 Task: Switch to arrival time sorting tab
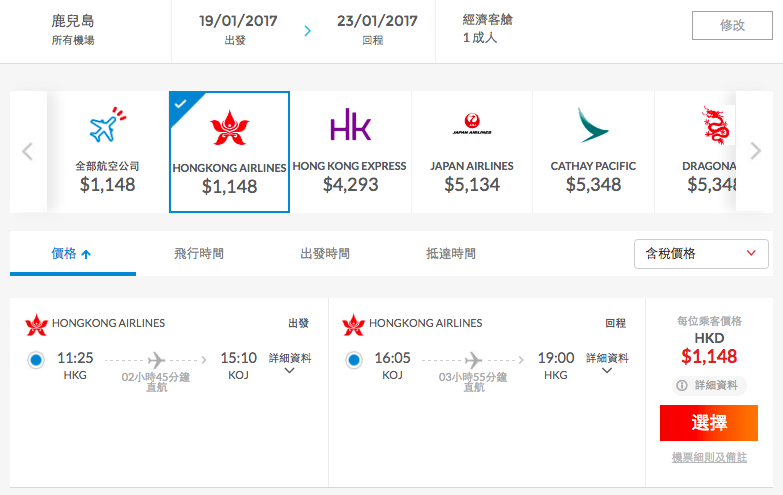[450, 254]
